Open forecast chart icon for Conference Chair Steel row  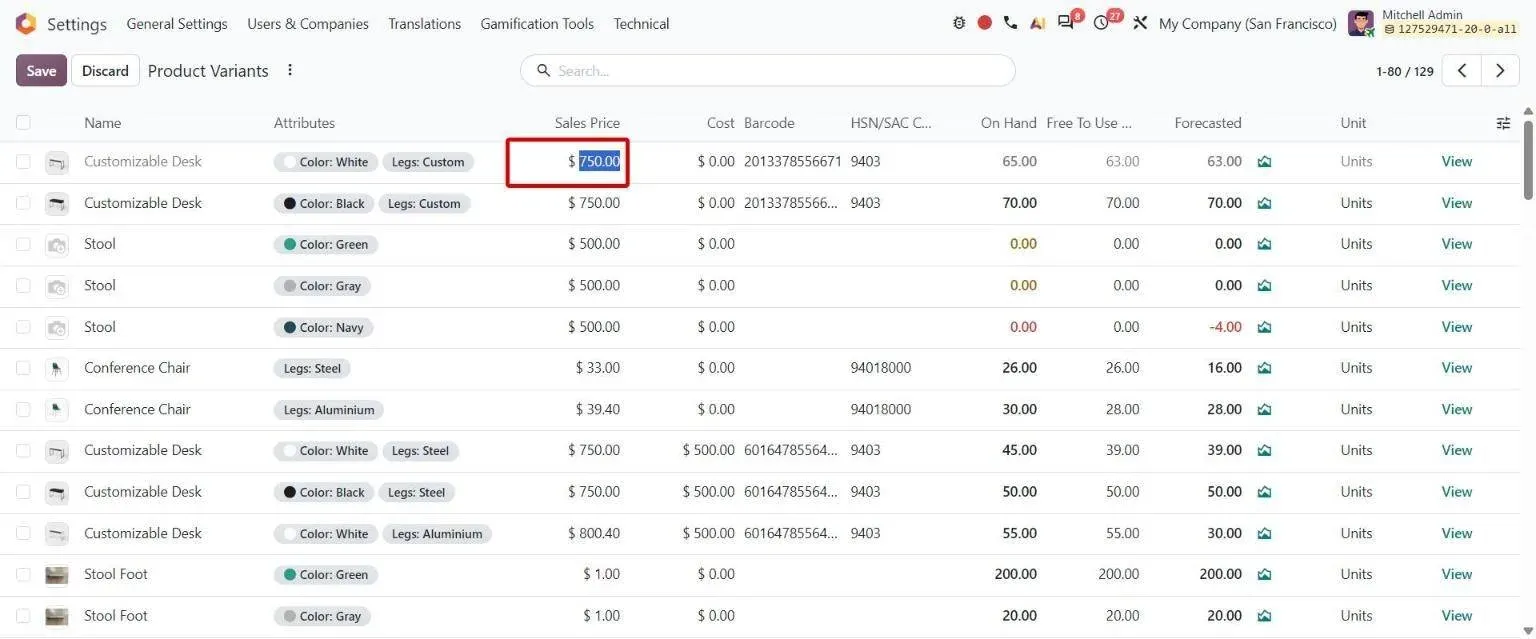pyautogui.click(x=1264, y=368)
